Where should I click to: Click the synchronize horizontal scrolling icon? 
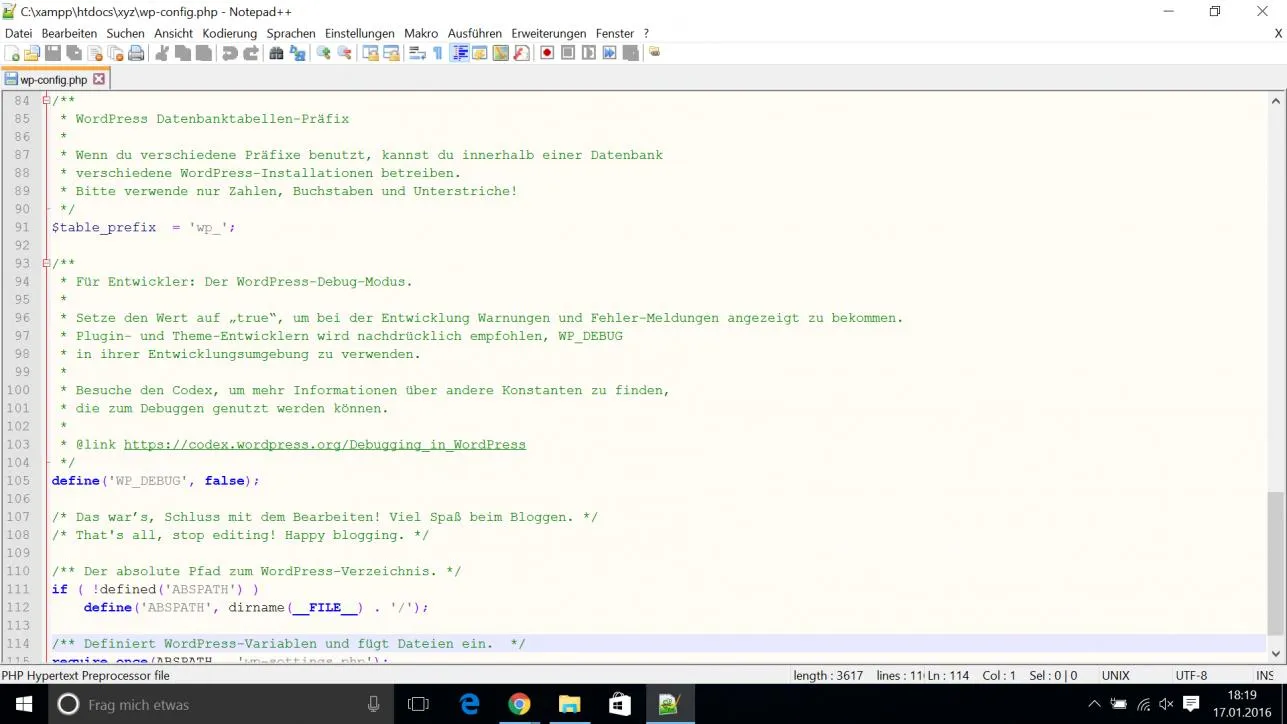coord(391,53)
